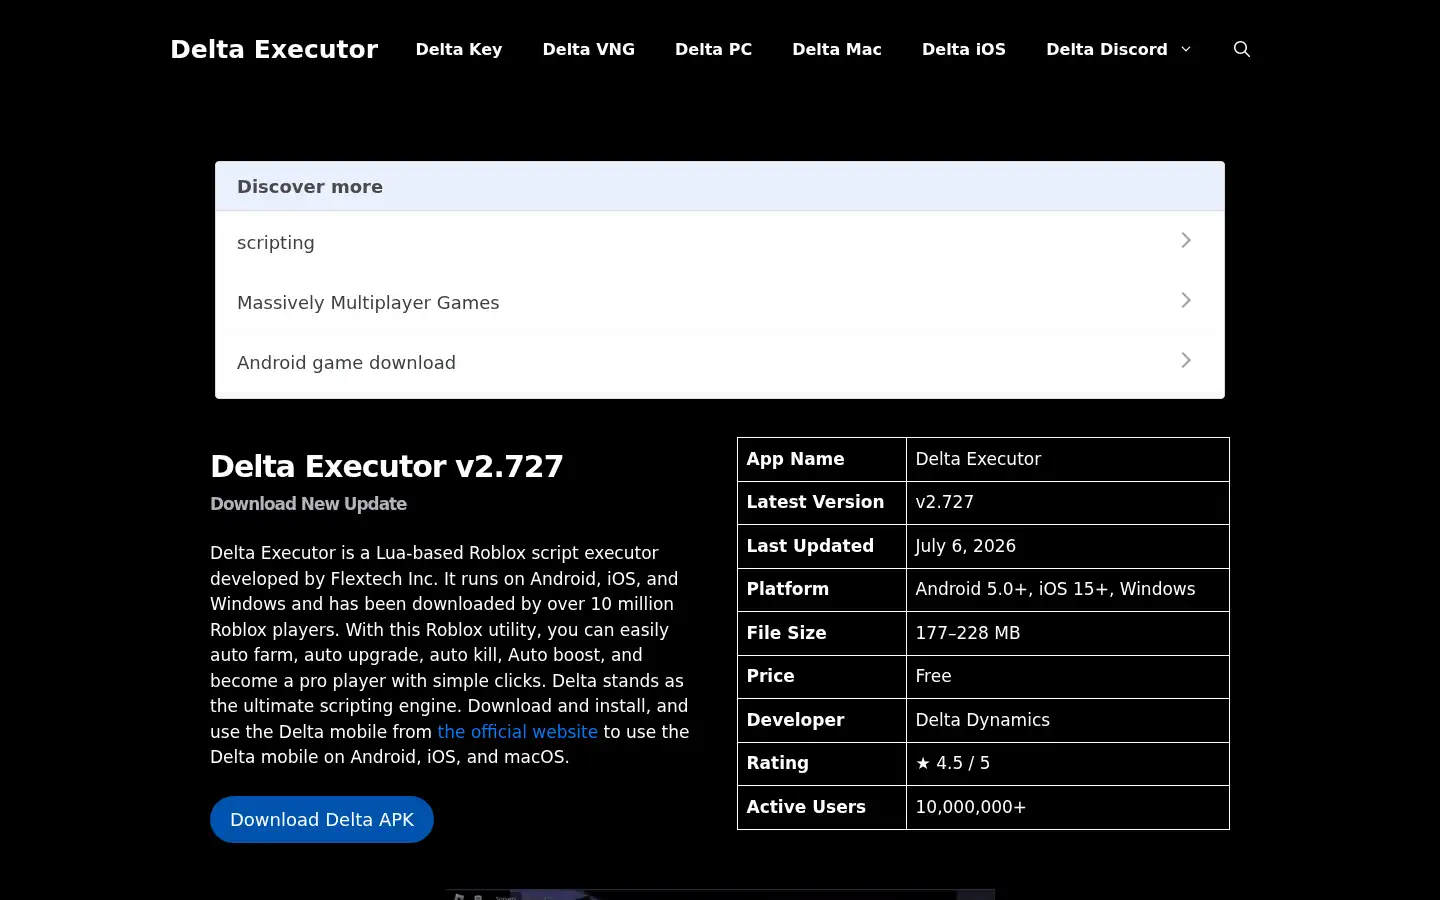Click the File Size label cell
Image resolution: width=1440 pixels, height=900 pixels.
point(822,633)
